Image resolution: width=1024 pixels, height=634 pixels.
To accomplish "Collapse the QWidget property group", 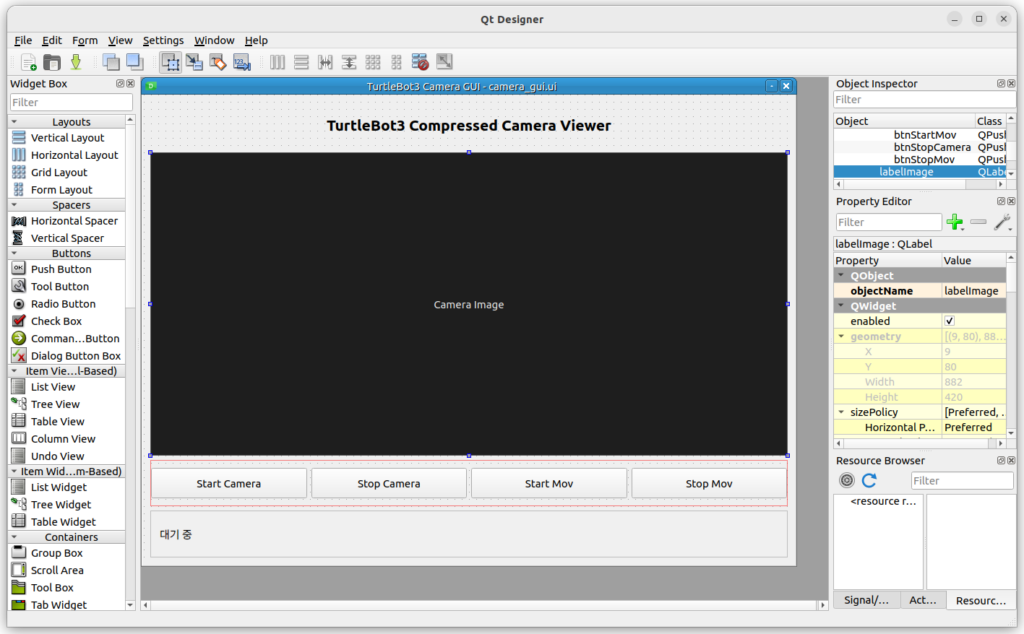I will tap(841, 306).
